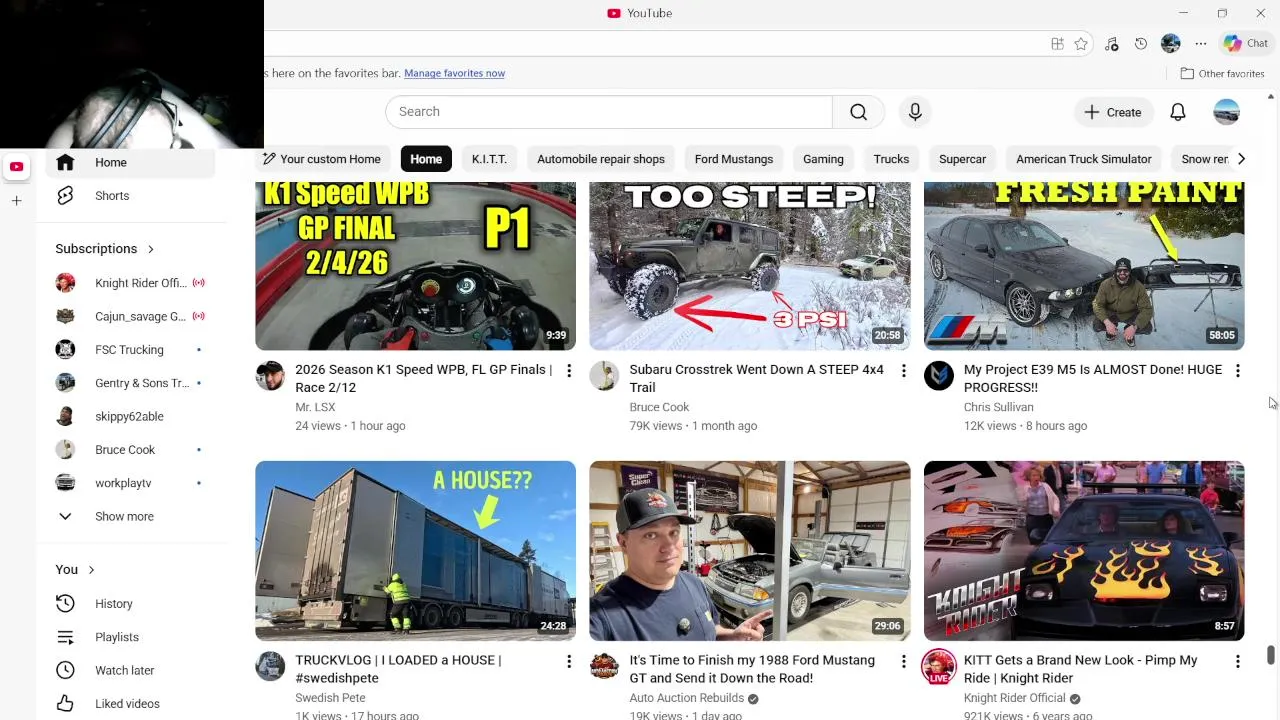Open browser settings ellipsis menu
This screenshot has width=1280, height=720.
1201,44
